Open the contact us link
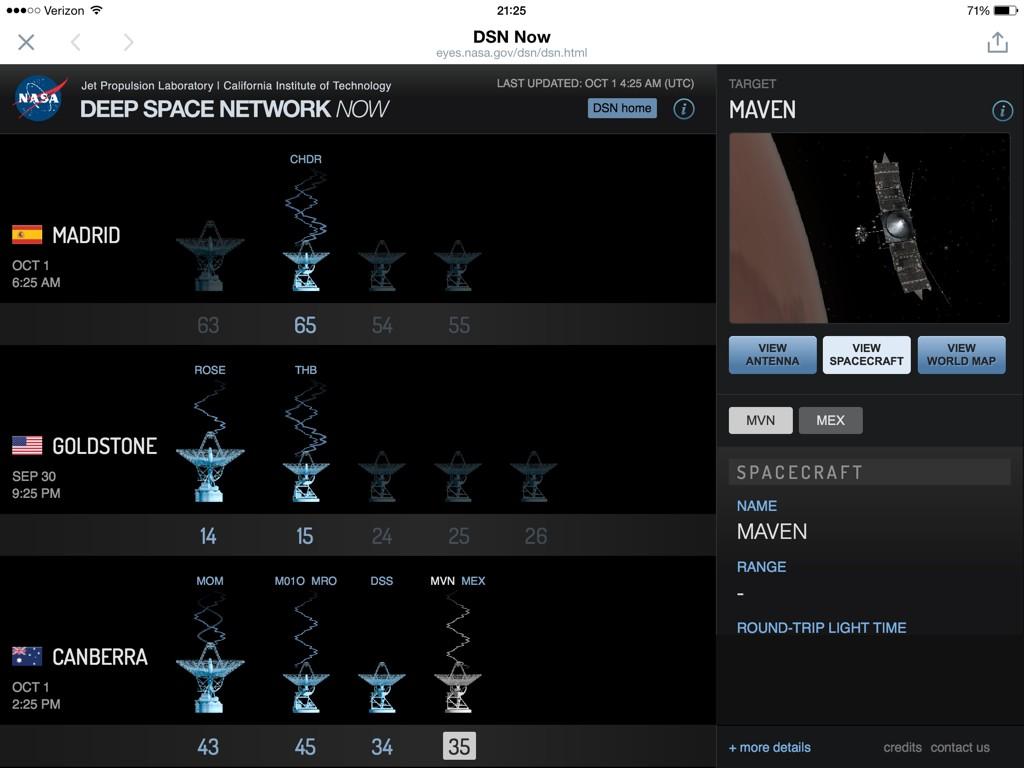This screenshot has height=768, width=1024. coord(960,748)
